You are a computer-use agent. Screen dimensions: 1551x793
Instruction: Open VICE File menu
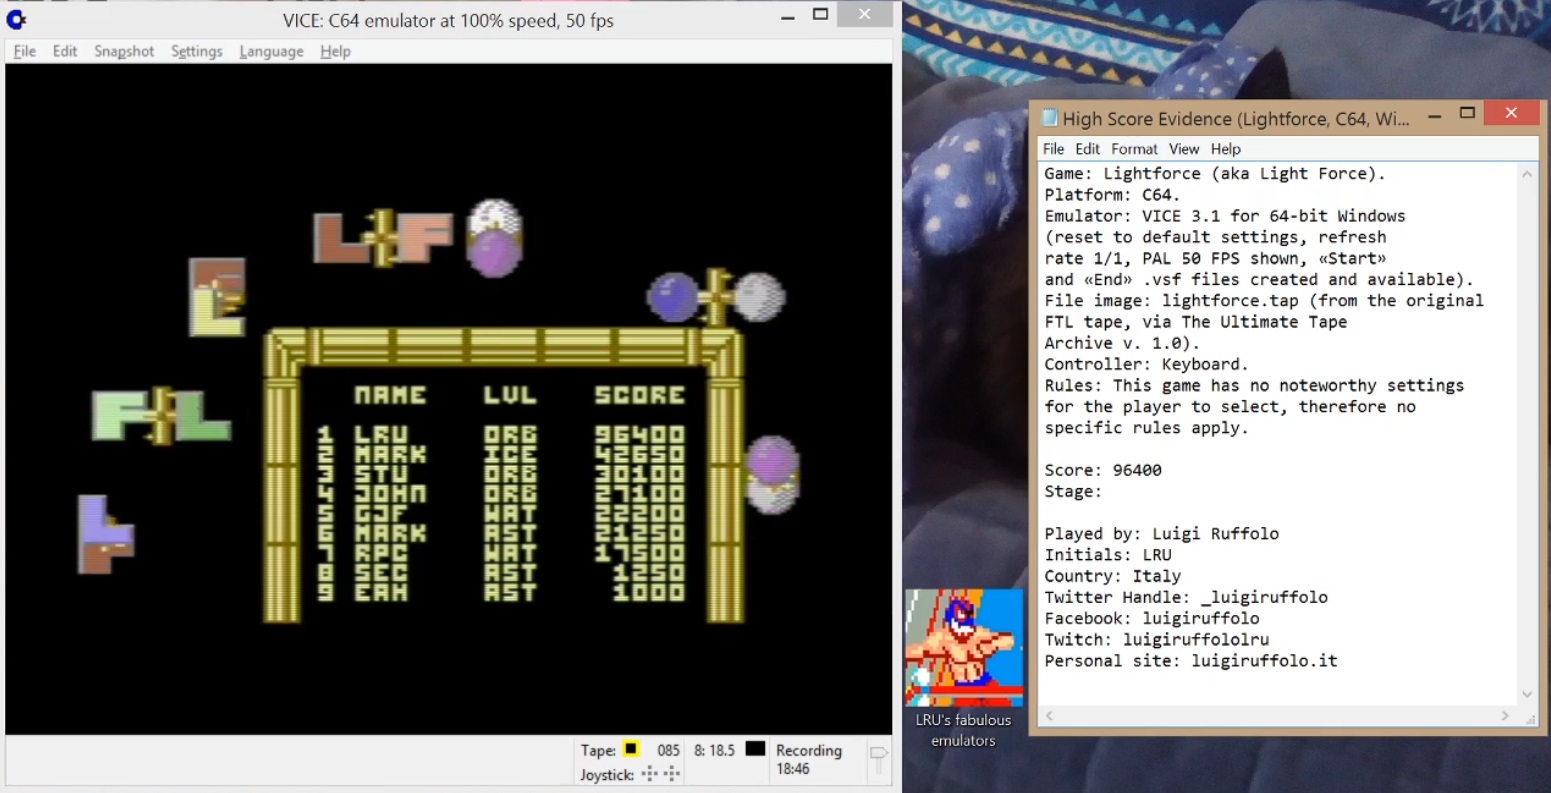(x=24, y=51)
